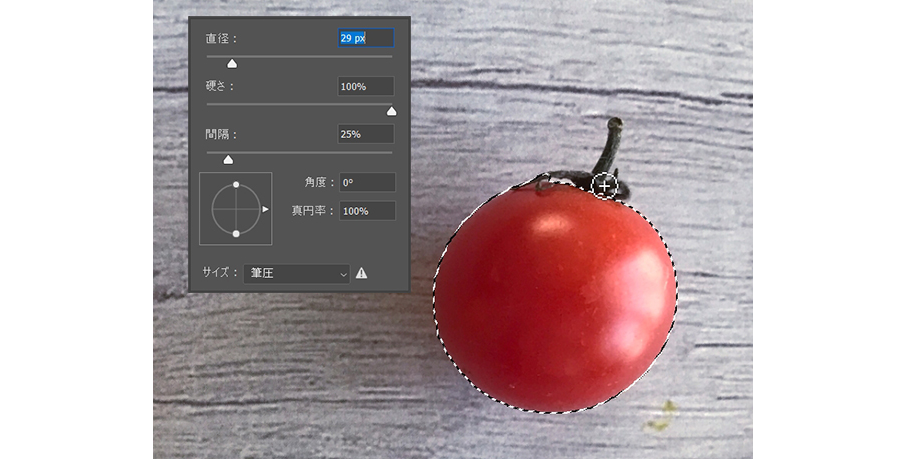Click the roundness field showing 100%
This screenshot has height=459, width=906.
tap(367, 210)
